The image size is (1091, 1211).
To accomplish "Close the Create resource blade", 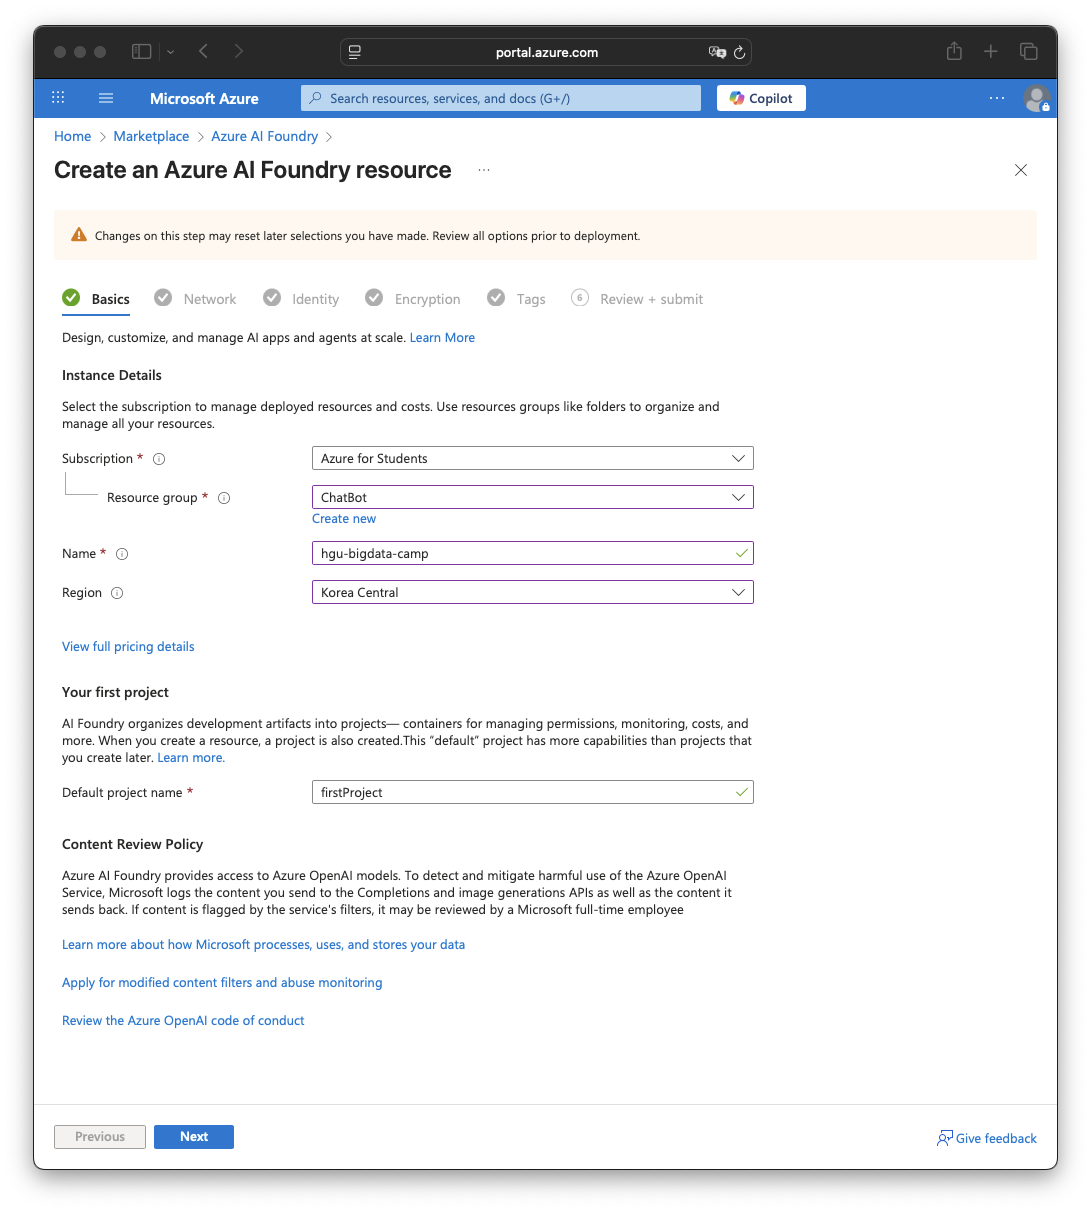I will (1021, 170).
